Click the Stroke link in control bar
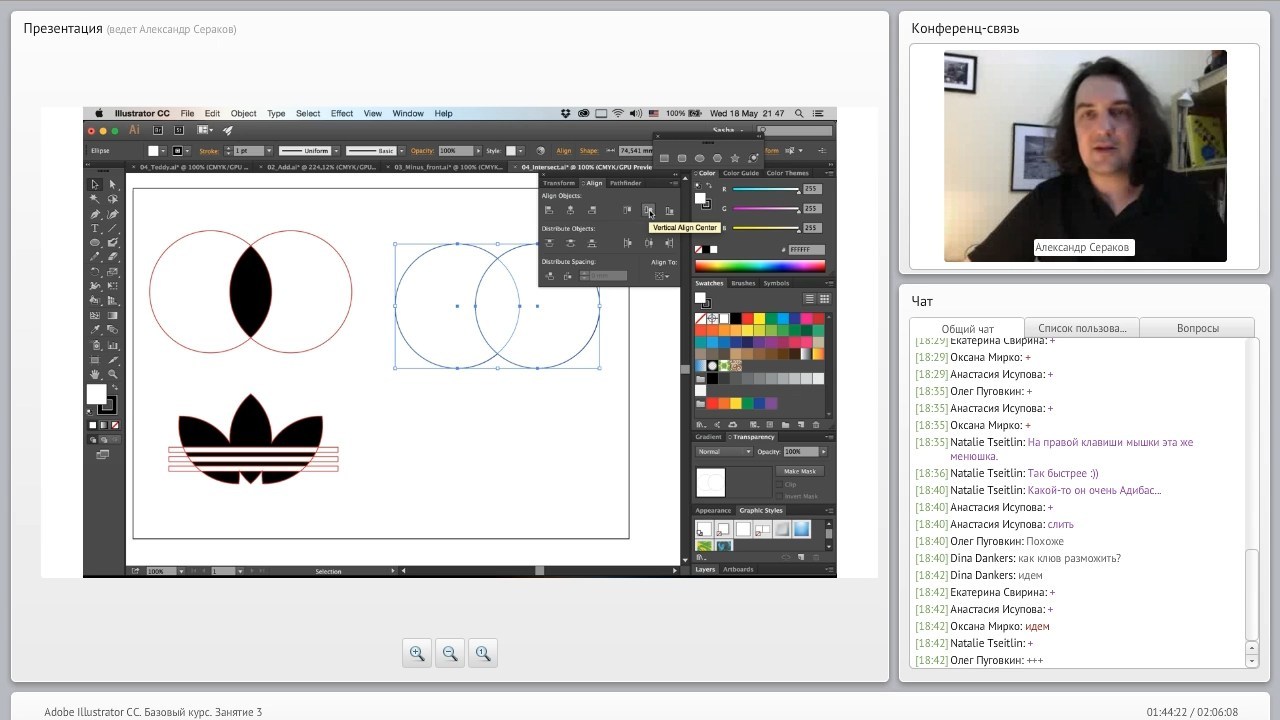This screenshot has height=720, width=1280. (209, 151)
